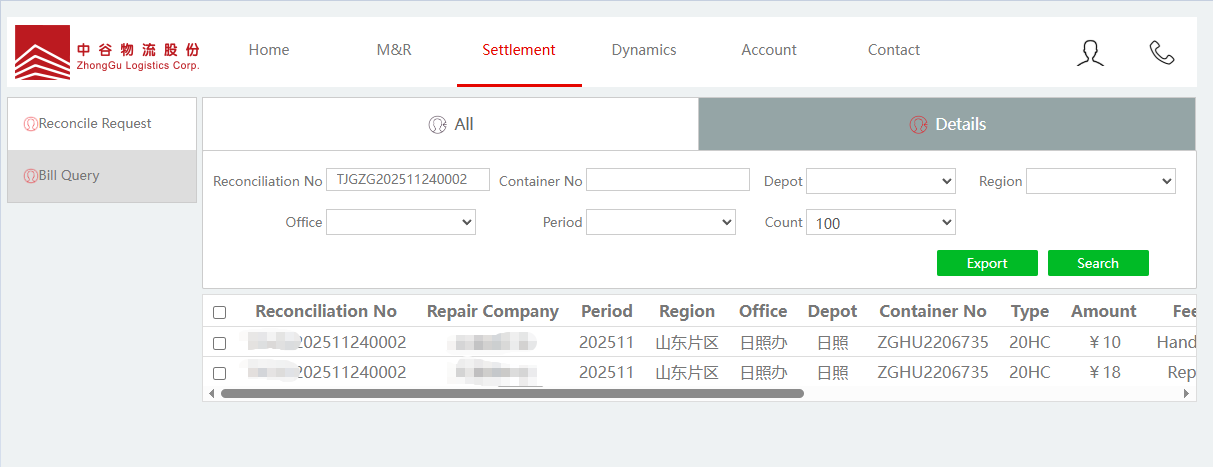Toggle the select-all checkbox in table header

pyautogui.click(x=220, y=312)
